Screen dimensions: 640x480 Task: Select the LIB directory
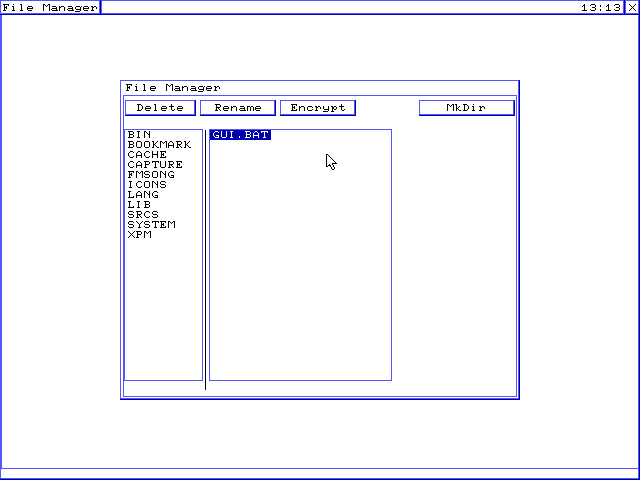139,205
